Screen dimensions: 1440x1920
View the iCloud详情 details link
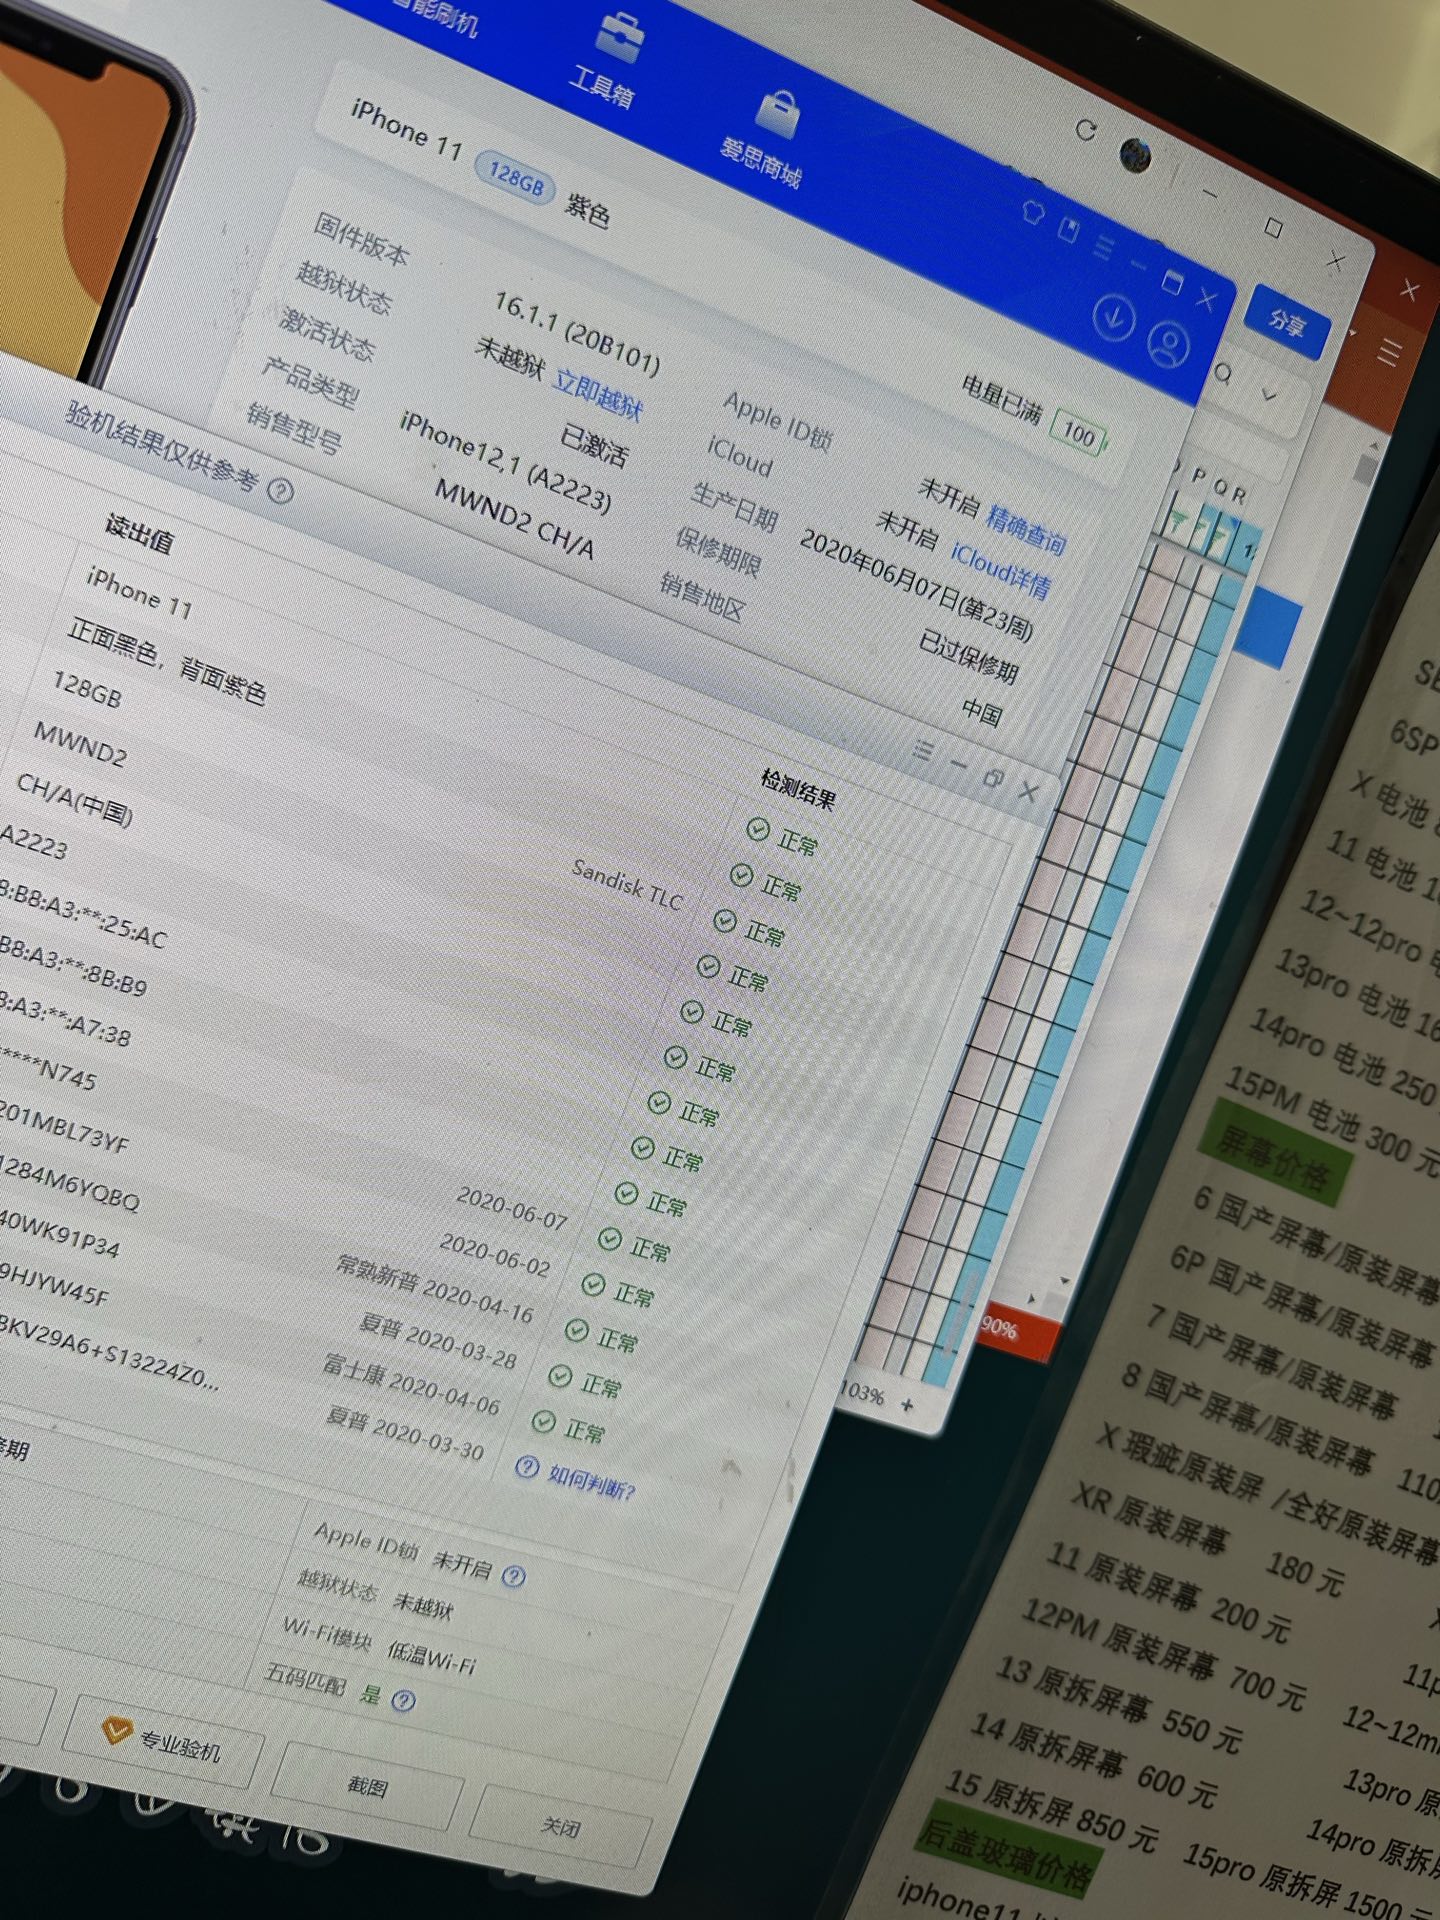1000,568
